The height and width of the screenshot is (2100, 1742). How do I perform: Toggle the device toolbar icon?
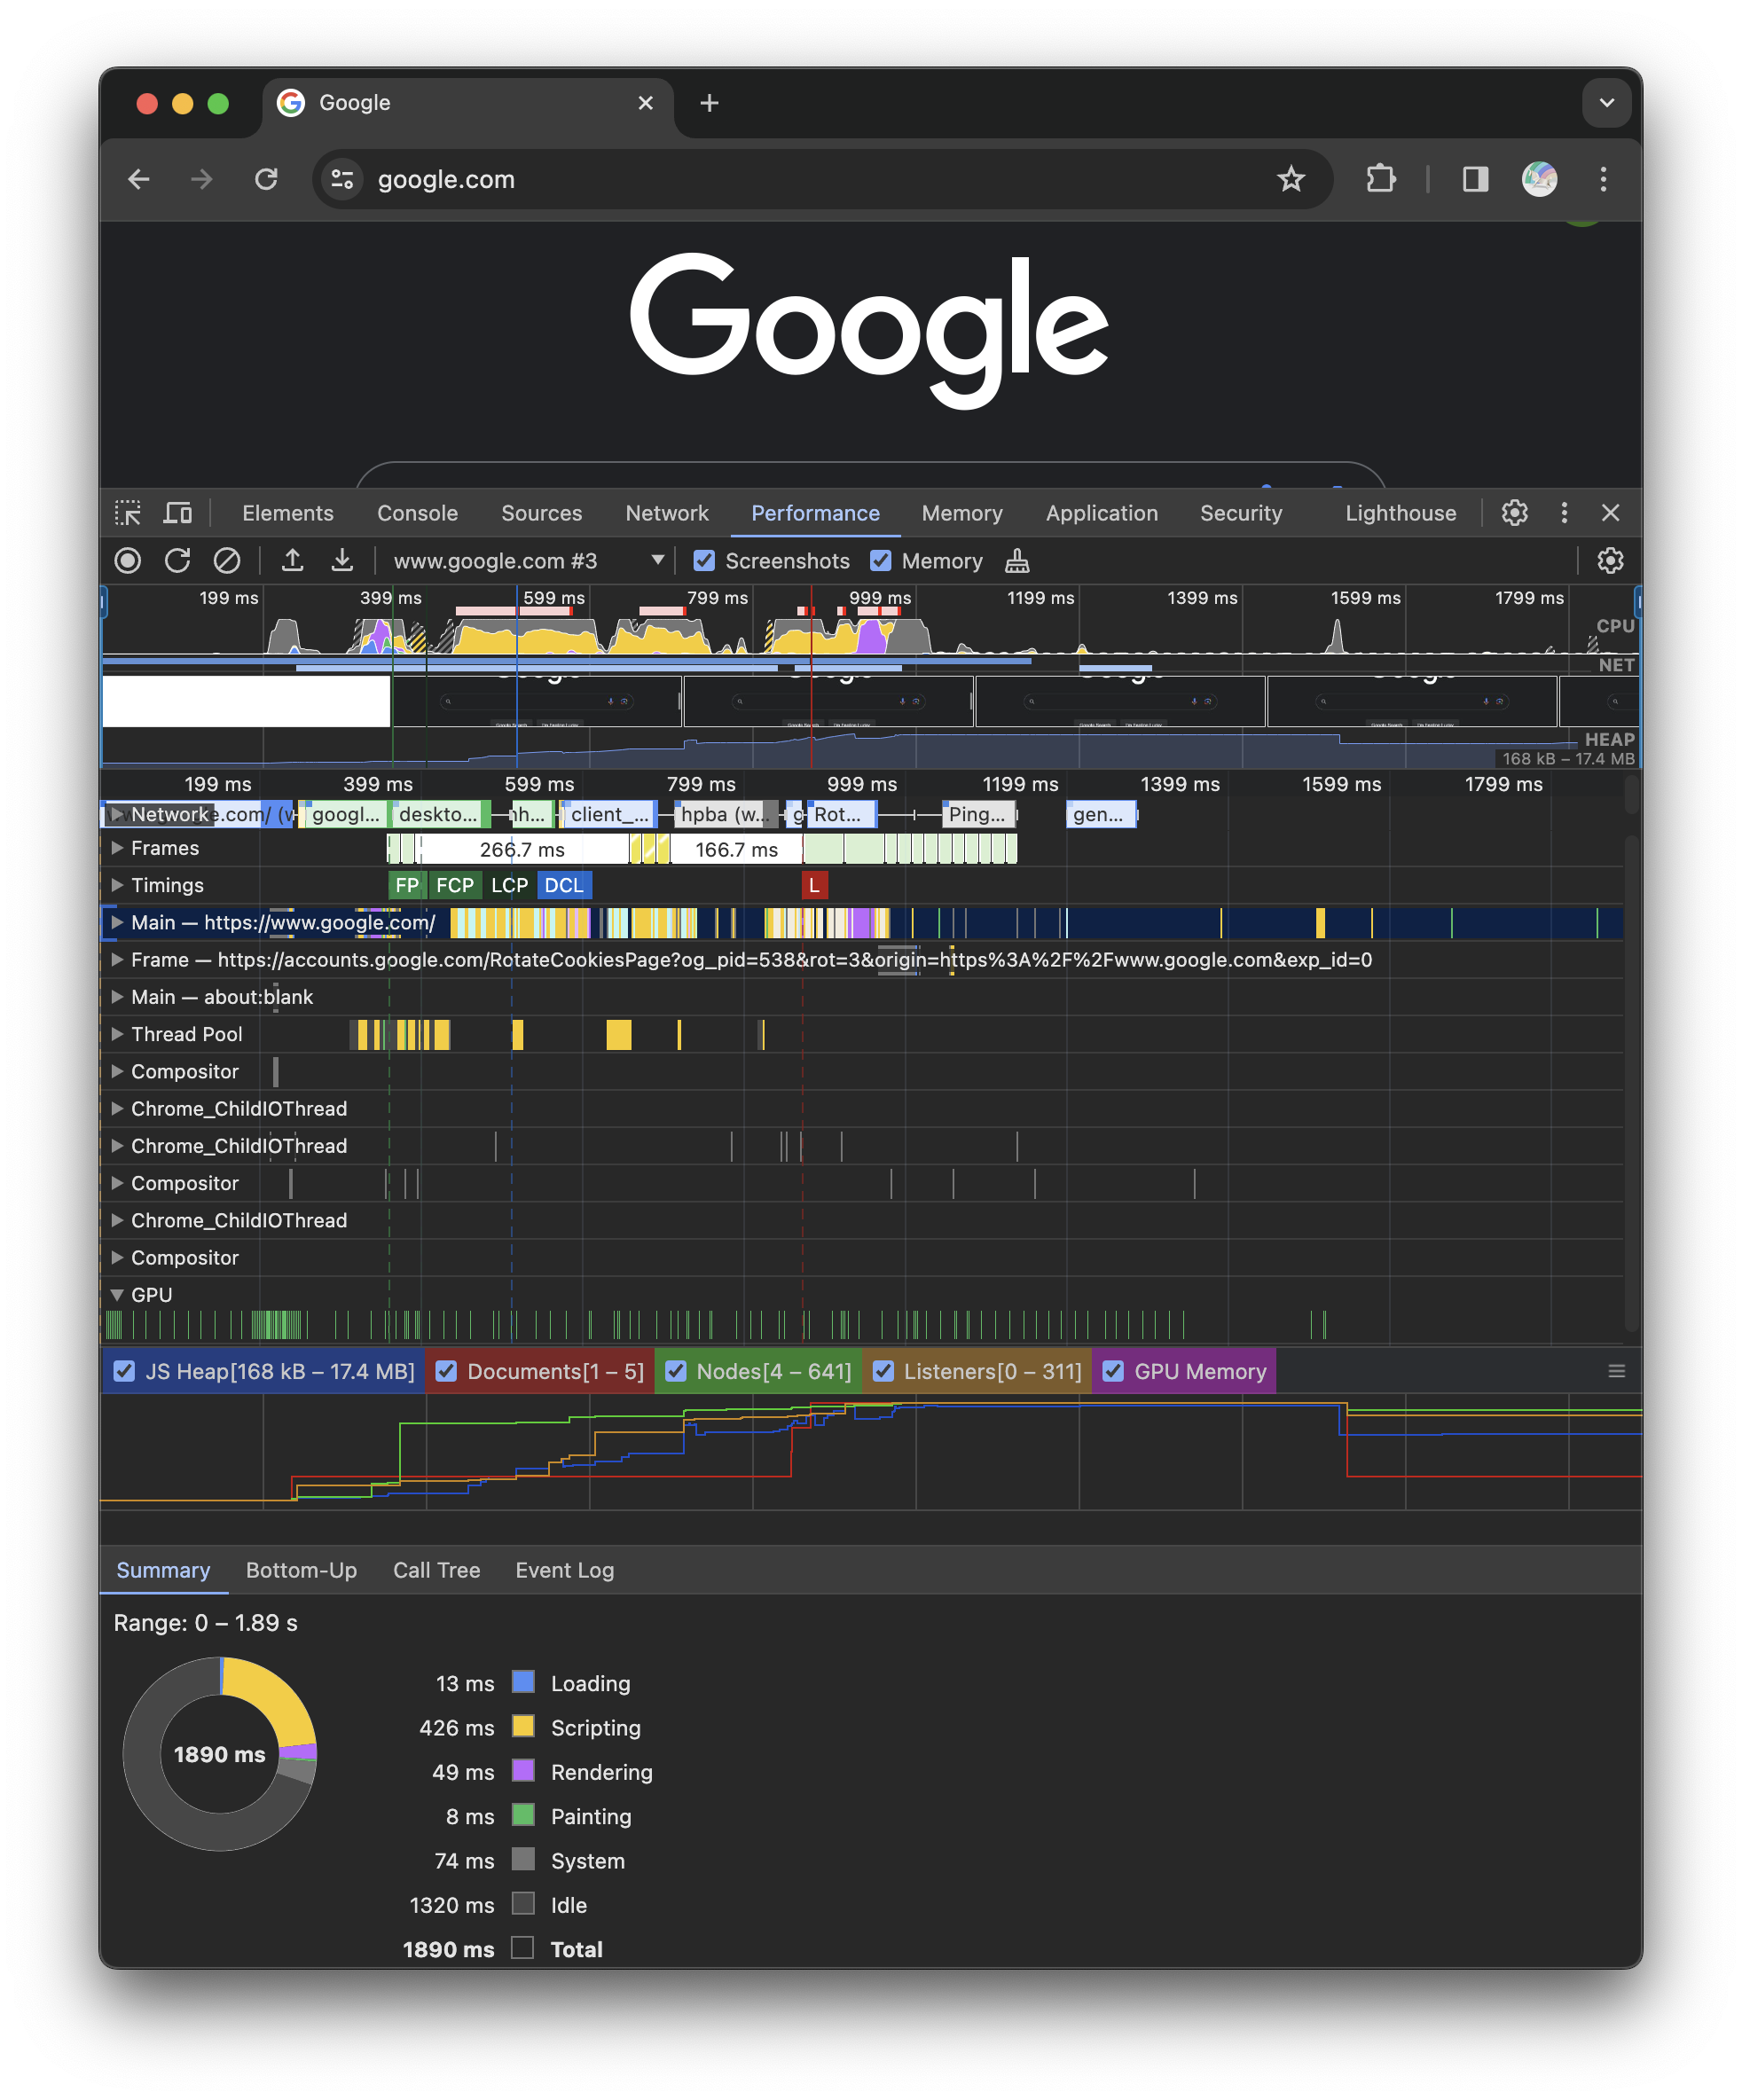click(178, 513)
